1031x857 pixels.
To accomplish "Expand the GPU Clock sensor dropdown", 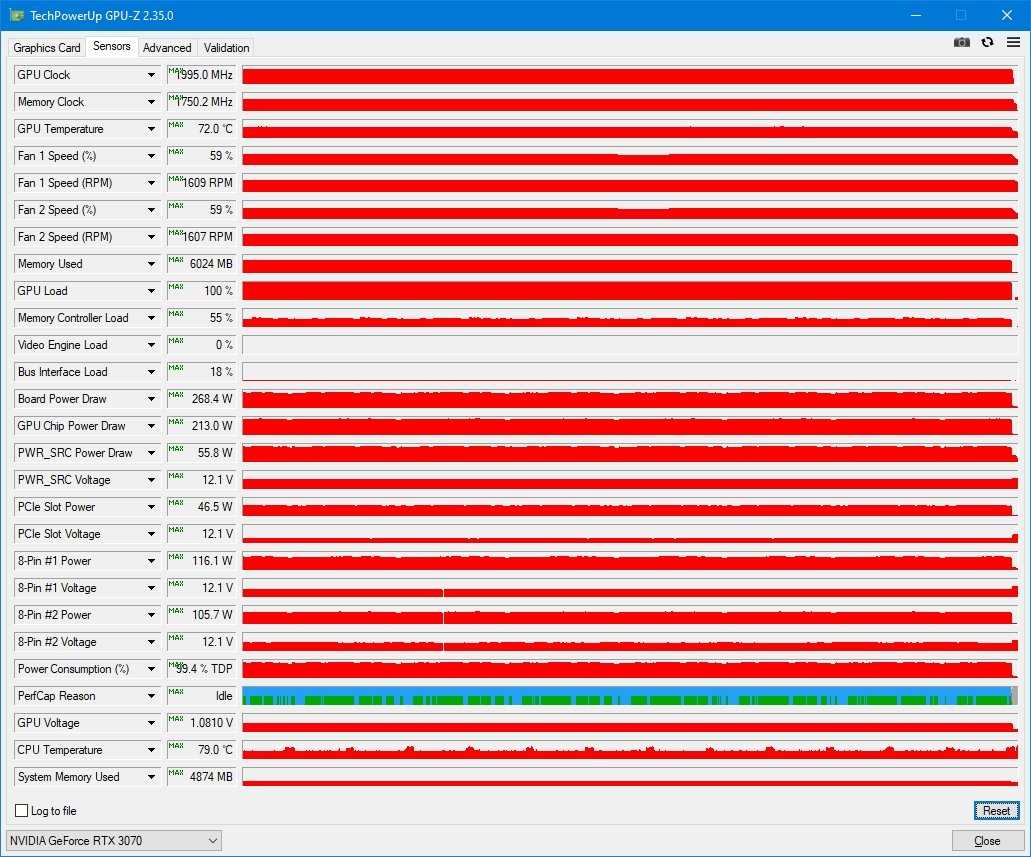I will [x=151, y=75].
